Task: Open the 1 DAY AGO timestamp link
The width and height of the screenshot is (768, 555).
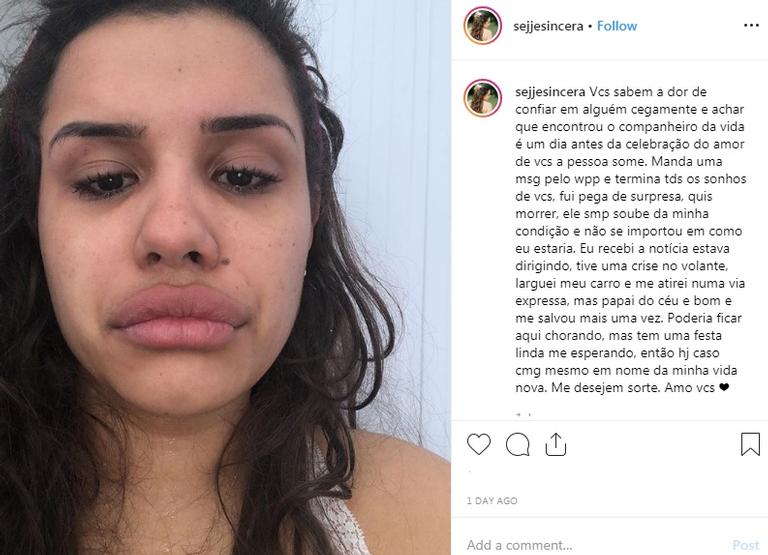Action: pos(492,501)
